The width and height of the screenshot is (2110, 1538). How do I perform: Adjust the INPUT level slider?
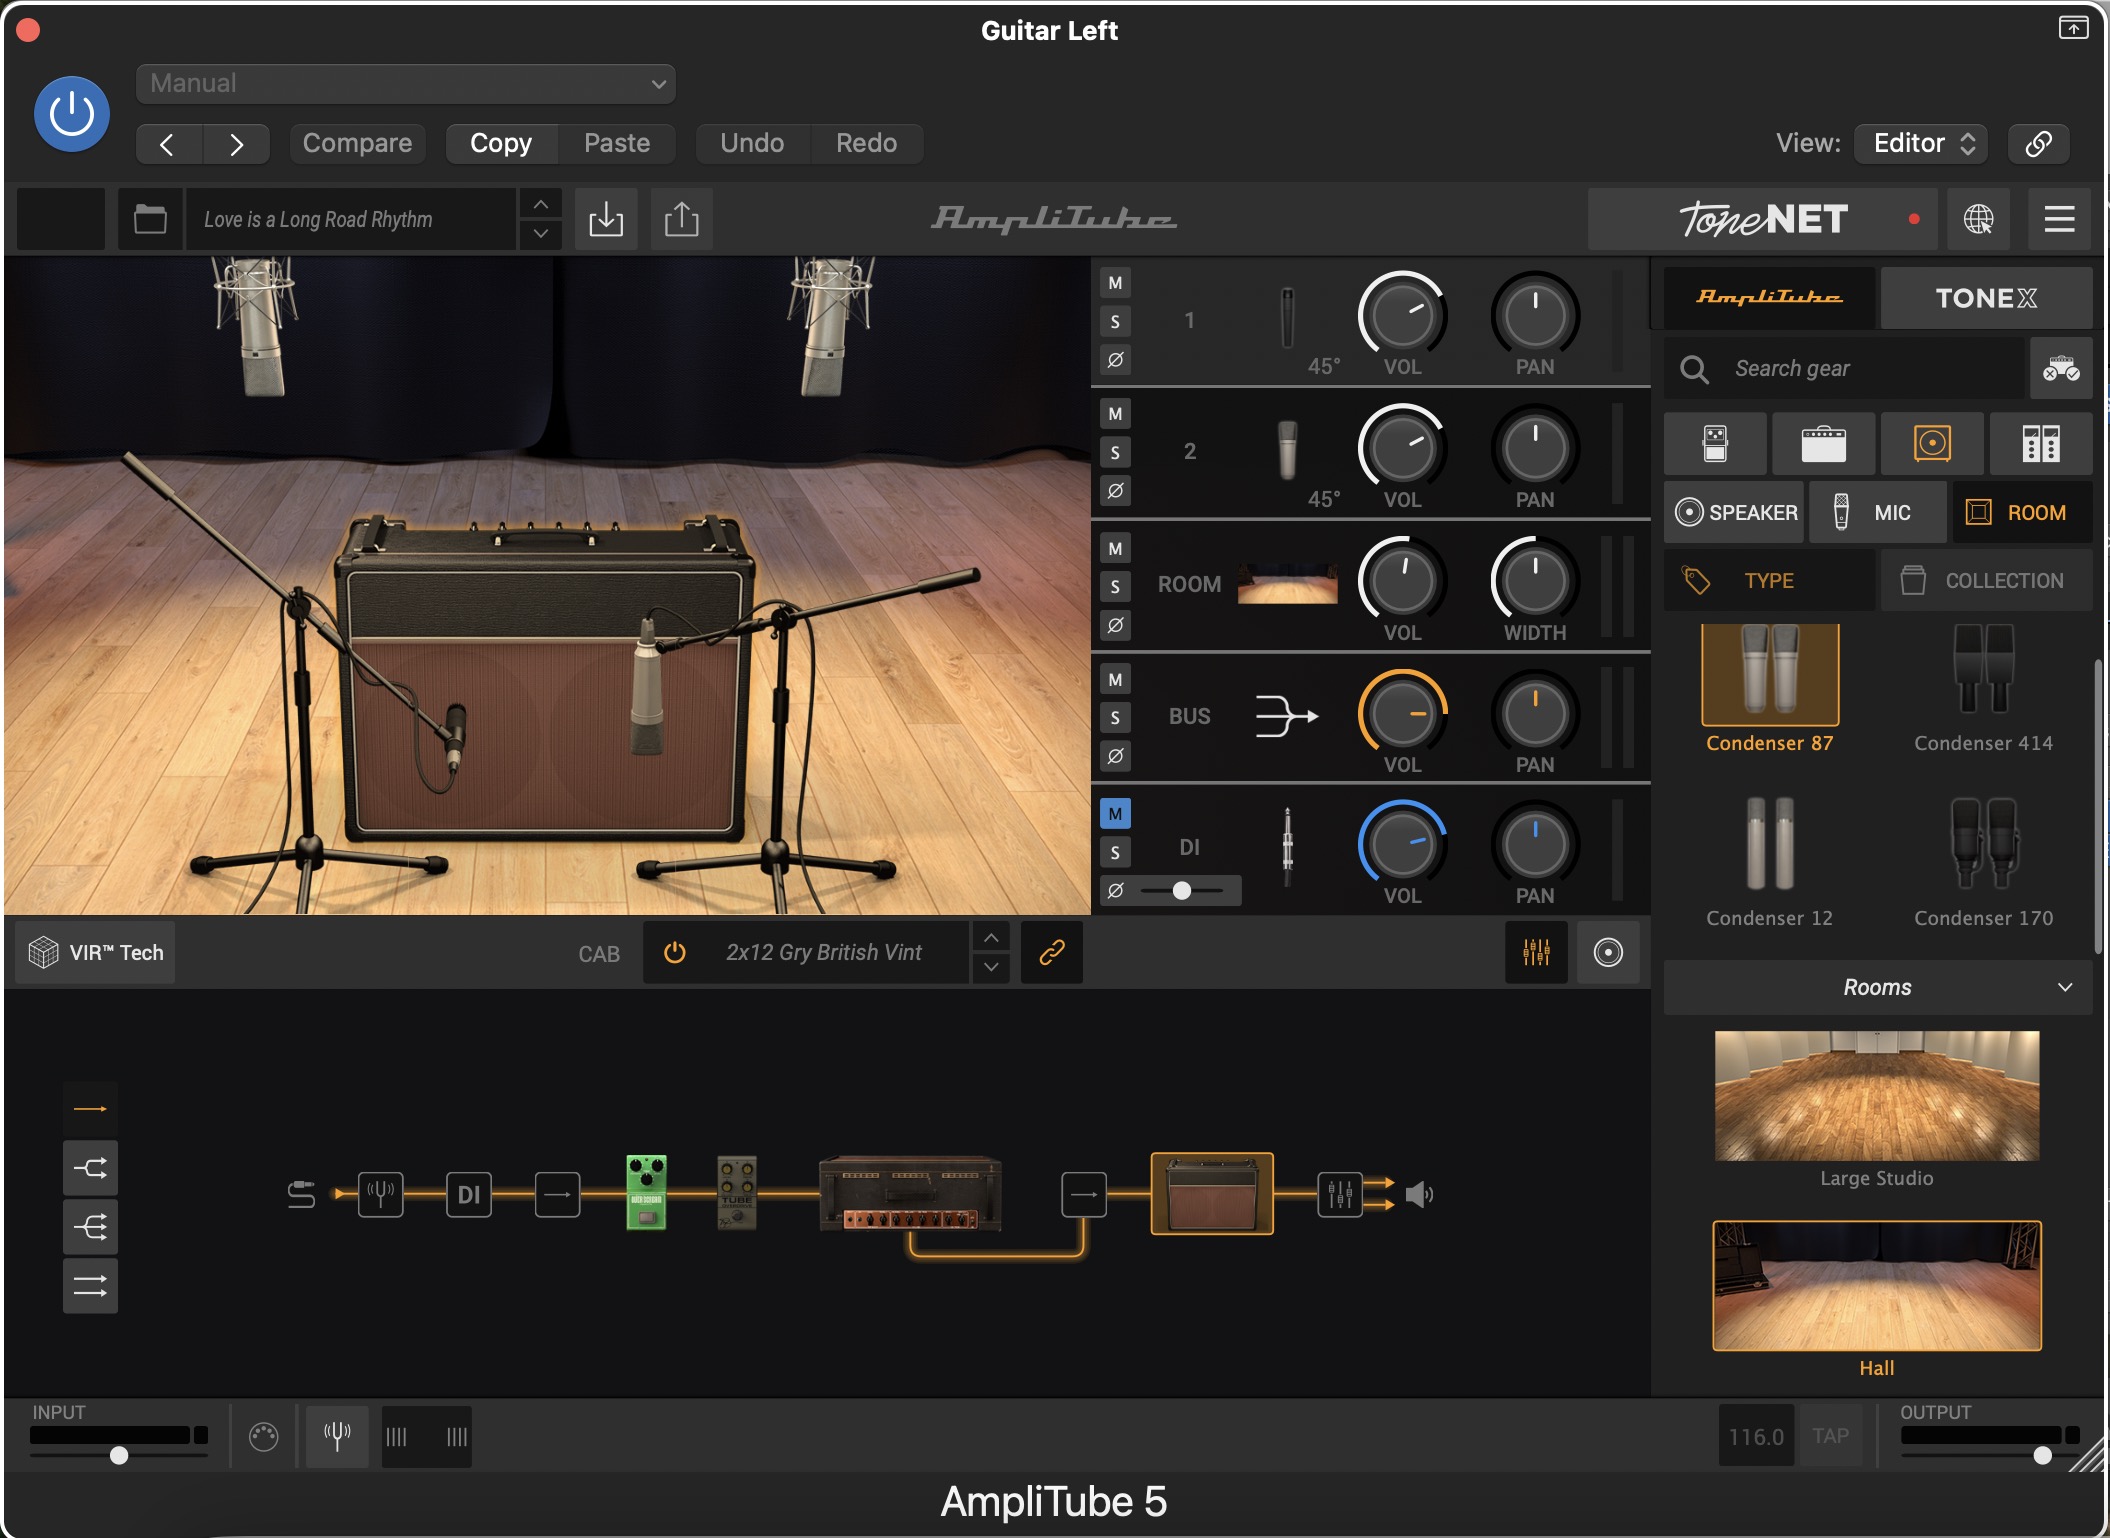(x=119, y=1455)
